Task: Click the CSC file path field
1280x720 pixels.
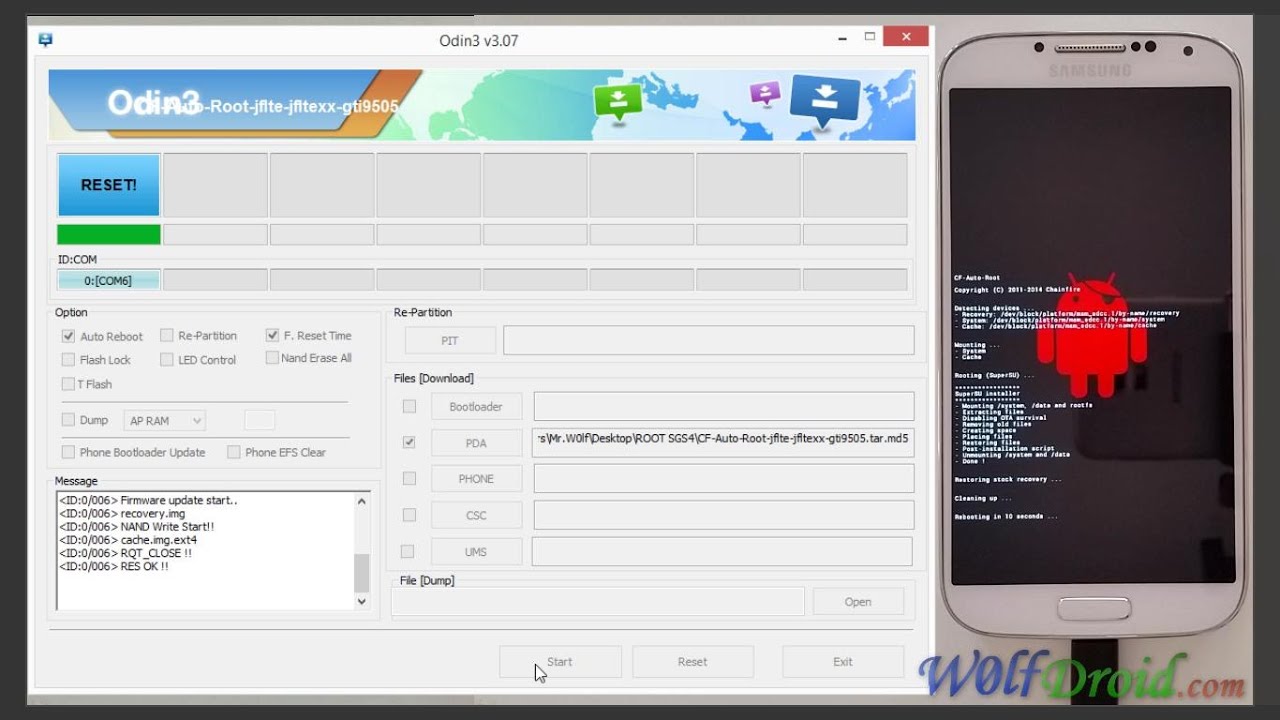Action: [723, 514]
